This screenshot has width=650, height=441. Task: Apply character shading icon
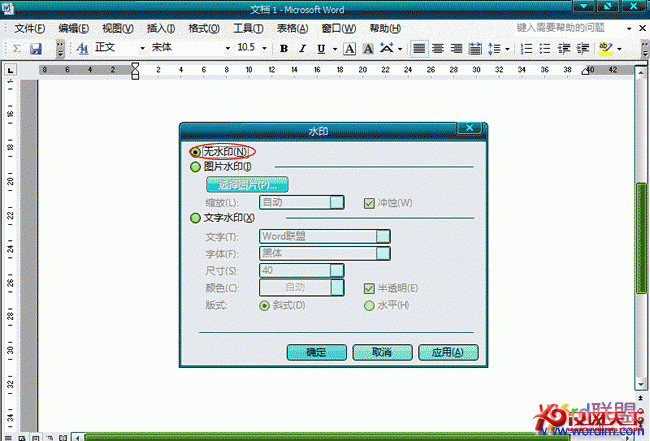pyautogui.click(x=368, y=48)
